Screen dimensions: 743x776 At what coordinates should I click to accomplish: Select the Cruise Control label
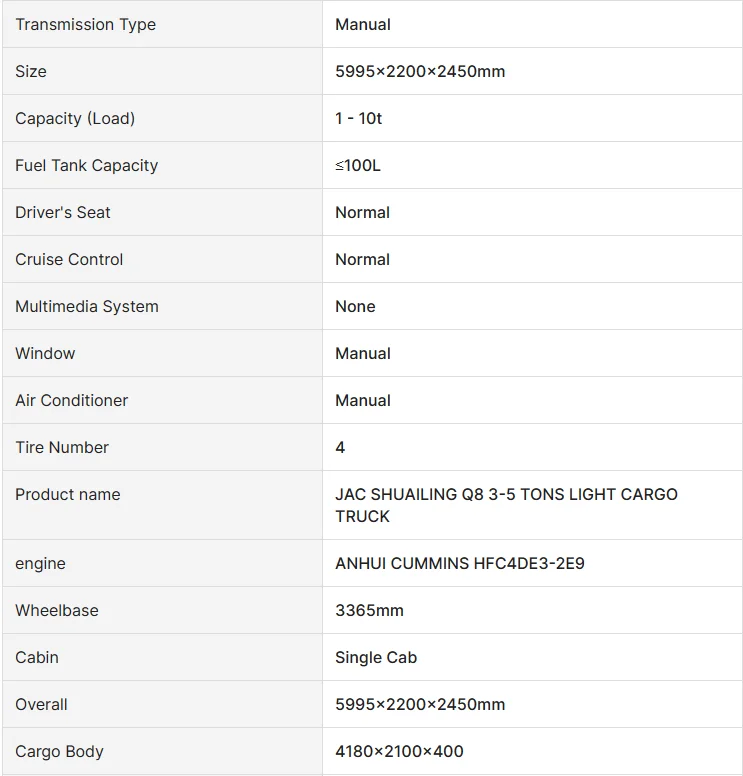point(69,259)
